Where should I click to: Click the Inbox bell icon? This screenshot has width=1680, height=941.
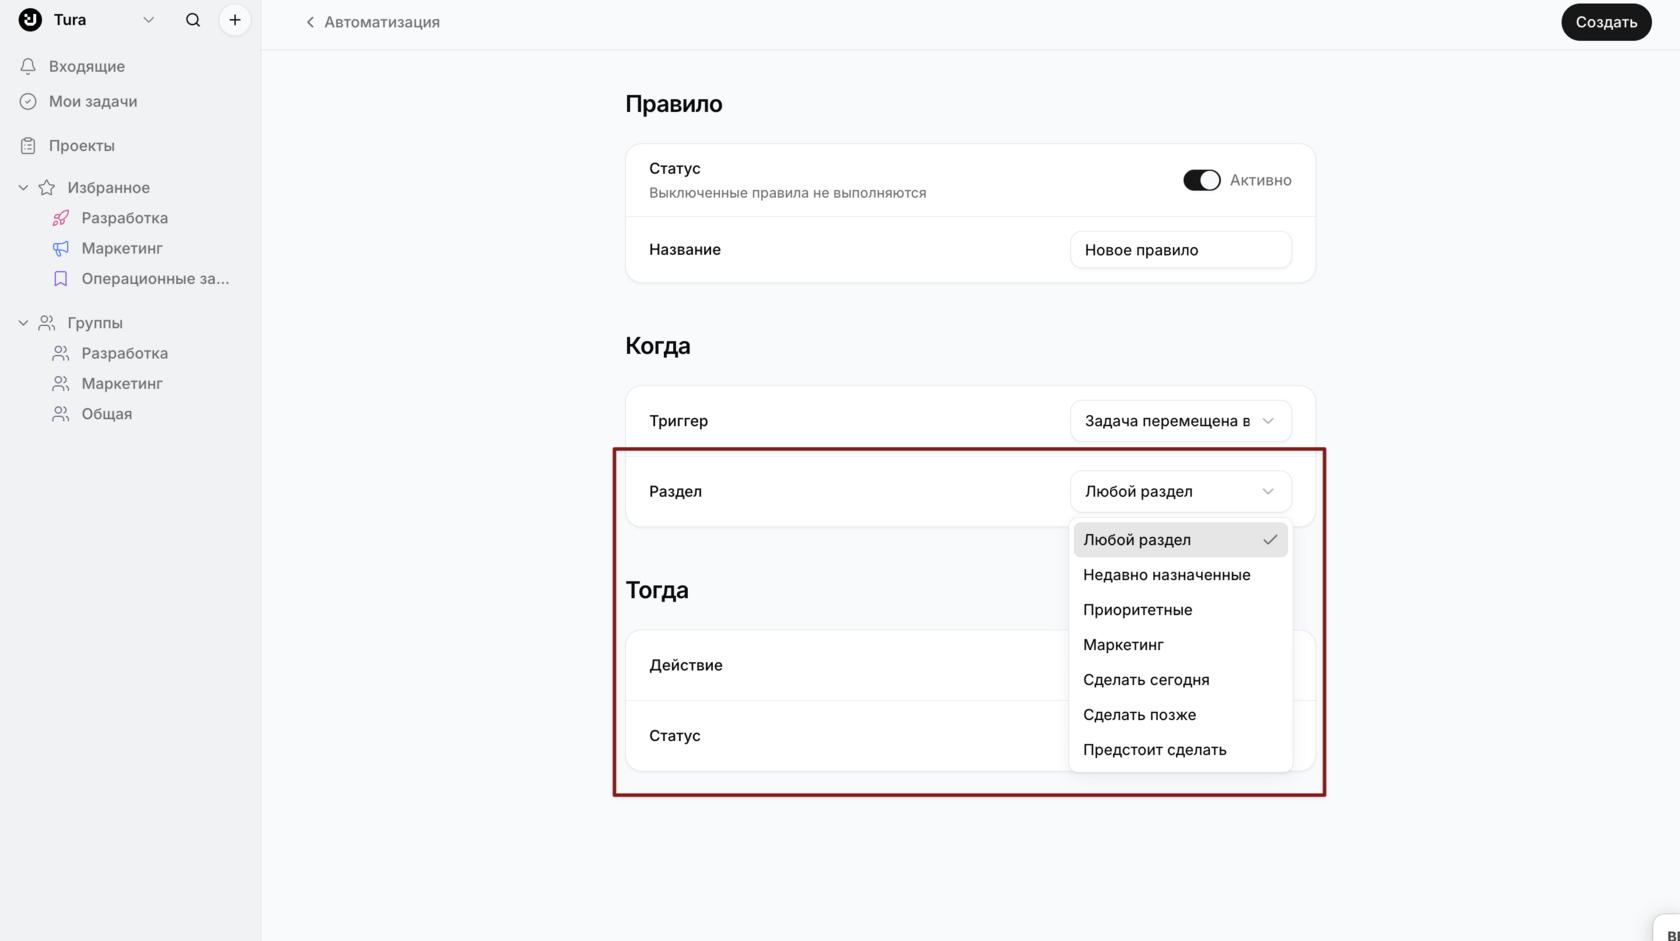(x=28, y=66)
